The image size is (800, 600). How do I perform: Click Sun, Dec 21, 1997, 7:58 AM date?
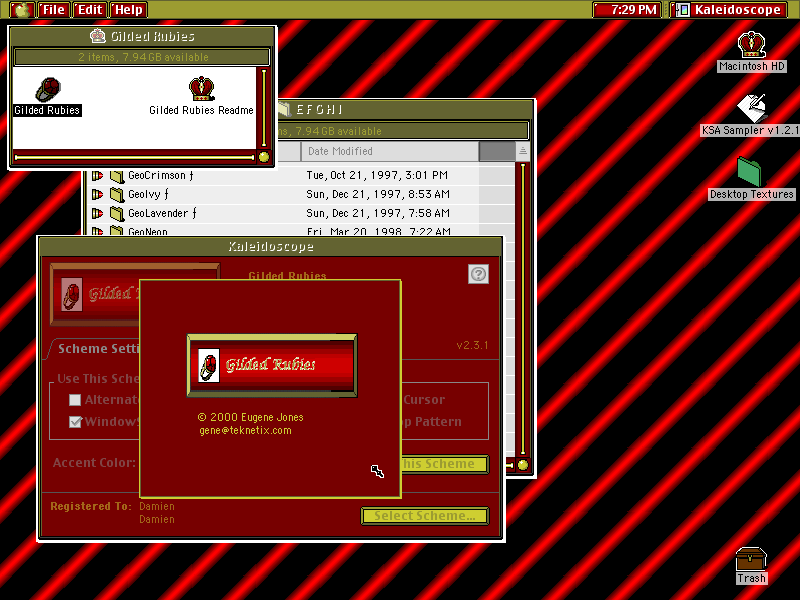coord(378,213)
